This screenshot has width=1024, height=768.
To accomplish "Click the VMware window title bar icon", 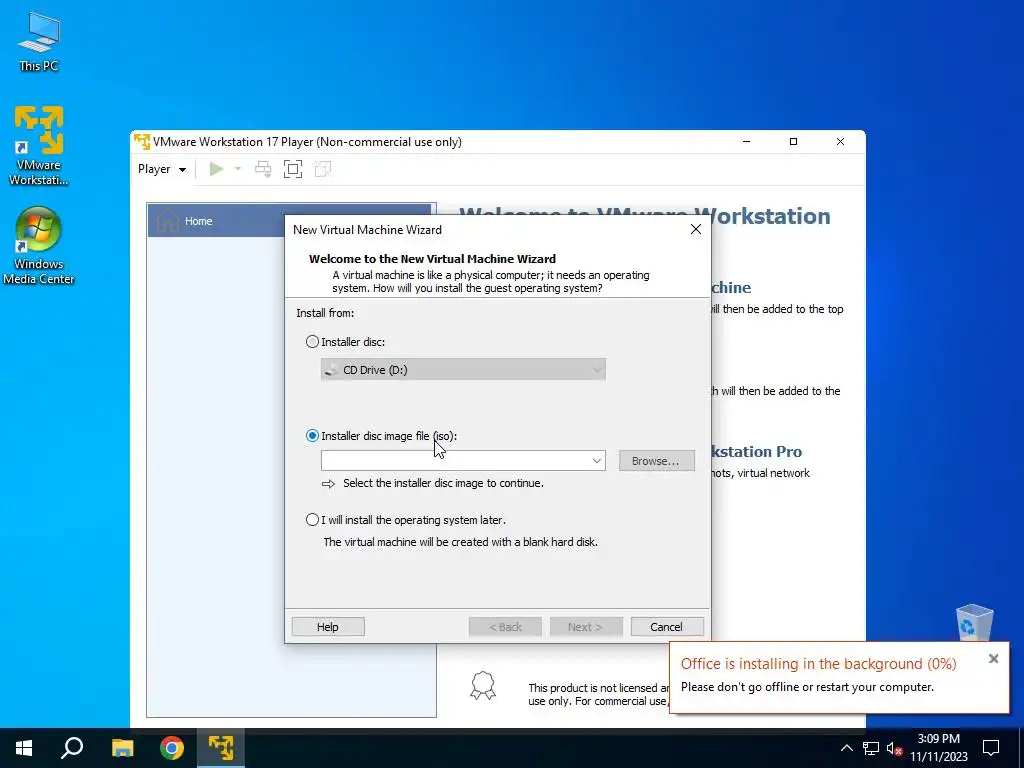I will coord(142,142).
